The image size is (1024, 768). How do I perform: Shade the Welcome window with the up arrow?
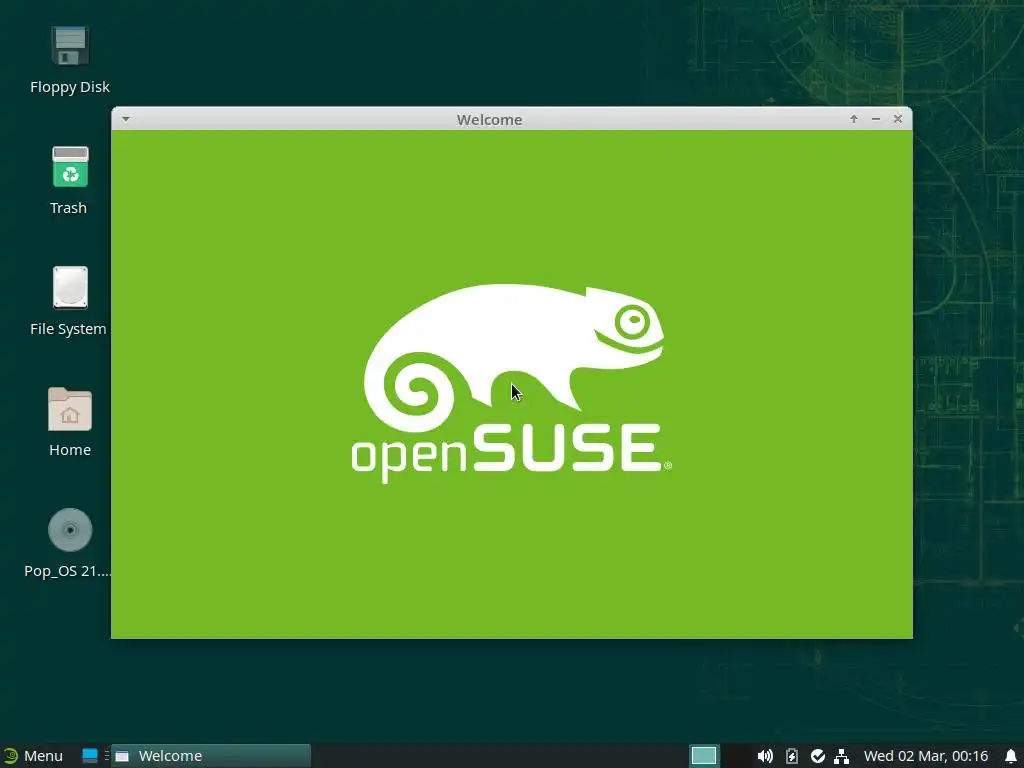pyautogui.click(x=854, y=119)
